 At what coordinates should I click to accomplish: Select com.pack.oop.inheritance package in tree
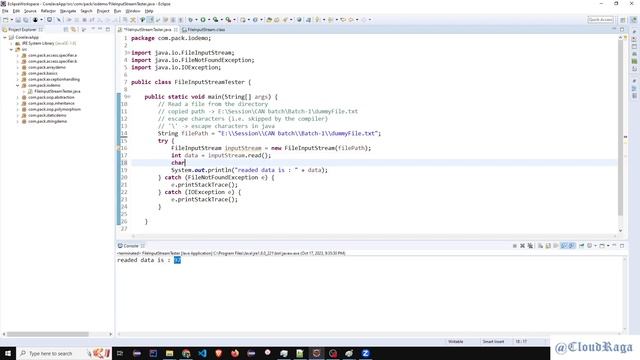point(51,103)
